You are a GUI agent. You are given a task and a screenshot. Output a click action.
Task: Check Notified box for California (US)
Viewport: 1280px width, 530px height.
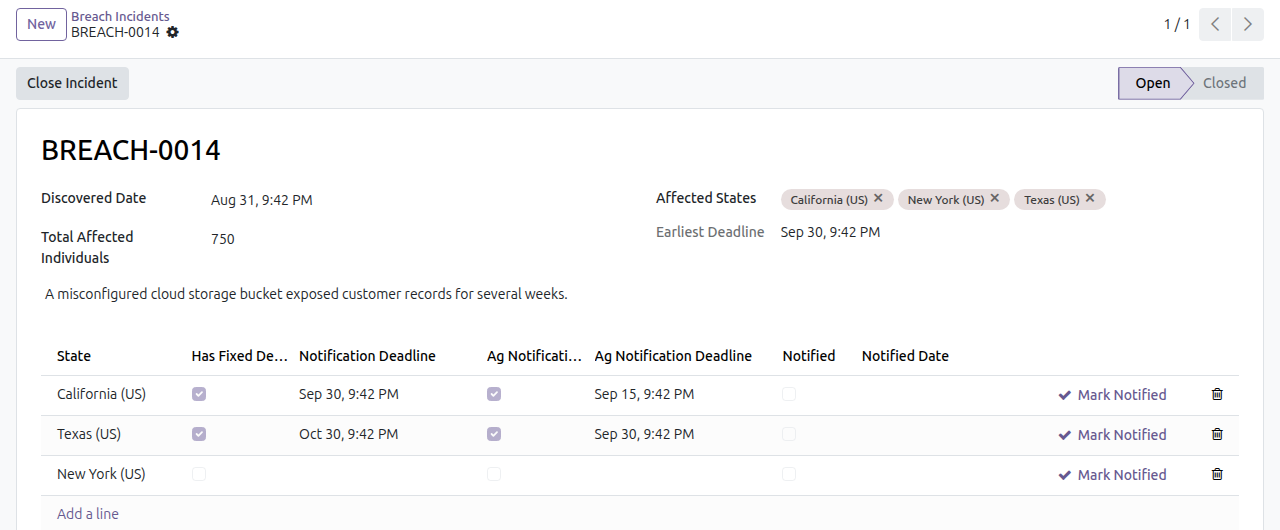pyautogui.click(x=789, y=394)
